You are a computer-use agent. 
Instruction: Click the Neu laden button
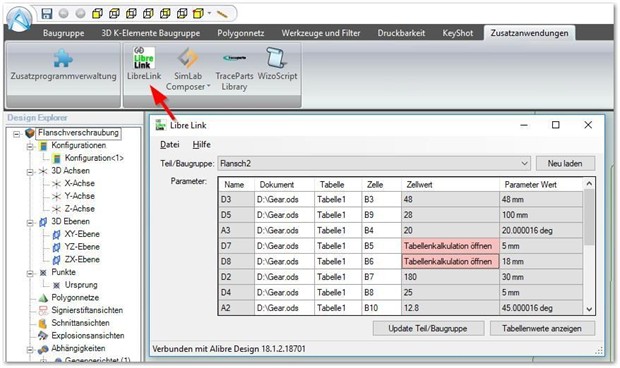tap(565, 163)
